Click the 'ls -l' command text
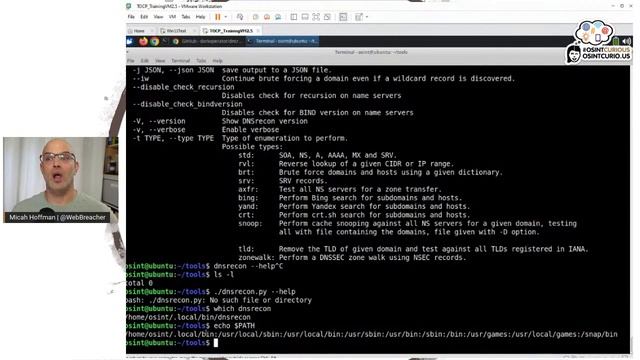Image resolution: width=640 pixels, height=360 pixels. (224, 274)
